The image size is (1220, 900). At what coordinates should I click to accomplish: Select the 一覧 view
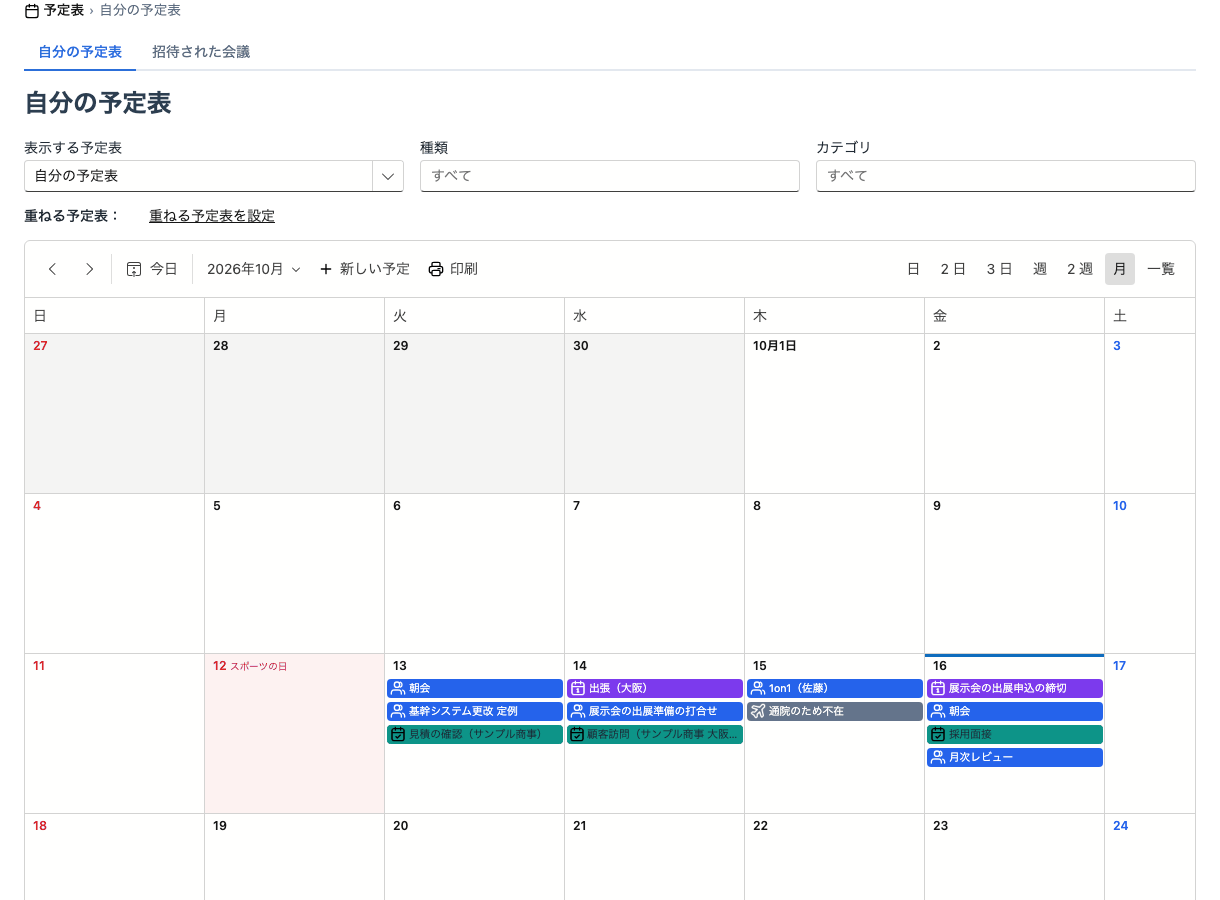[x=1161, y=269]
